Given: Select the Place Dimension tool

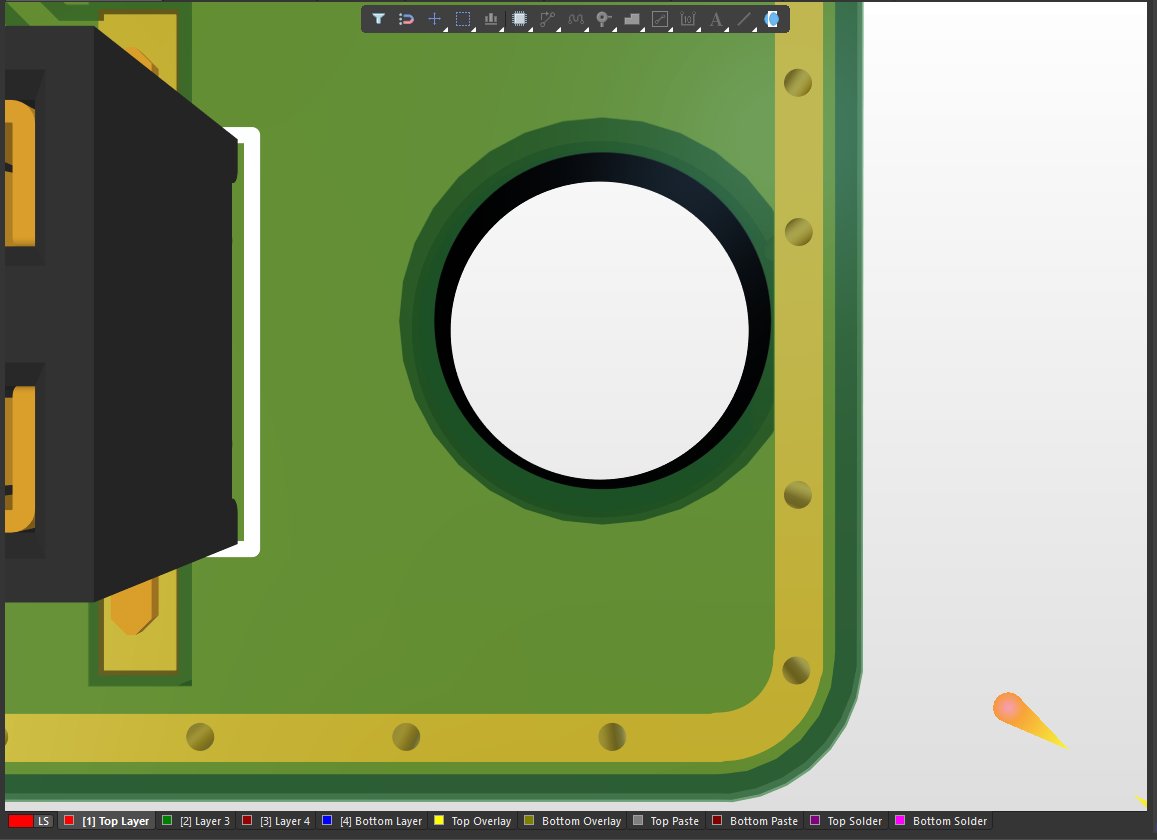Looking at the screenshot, I should [688, 19].
